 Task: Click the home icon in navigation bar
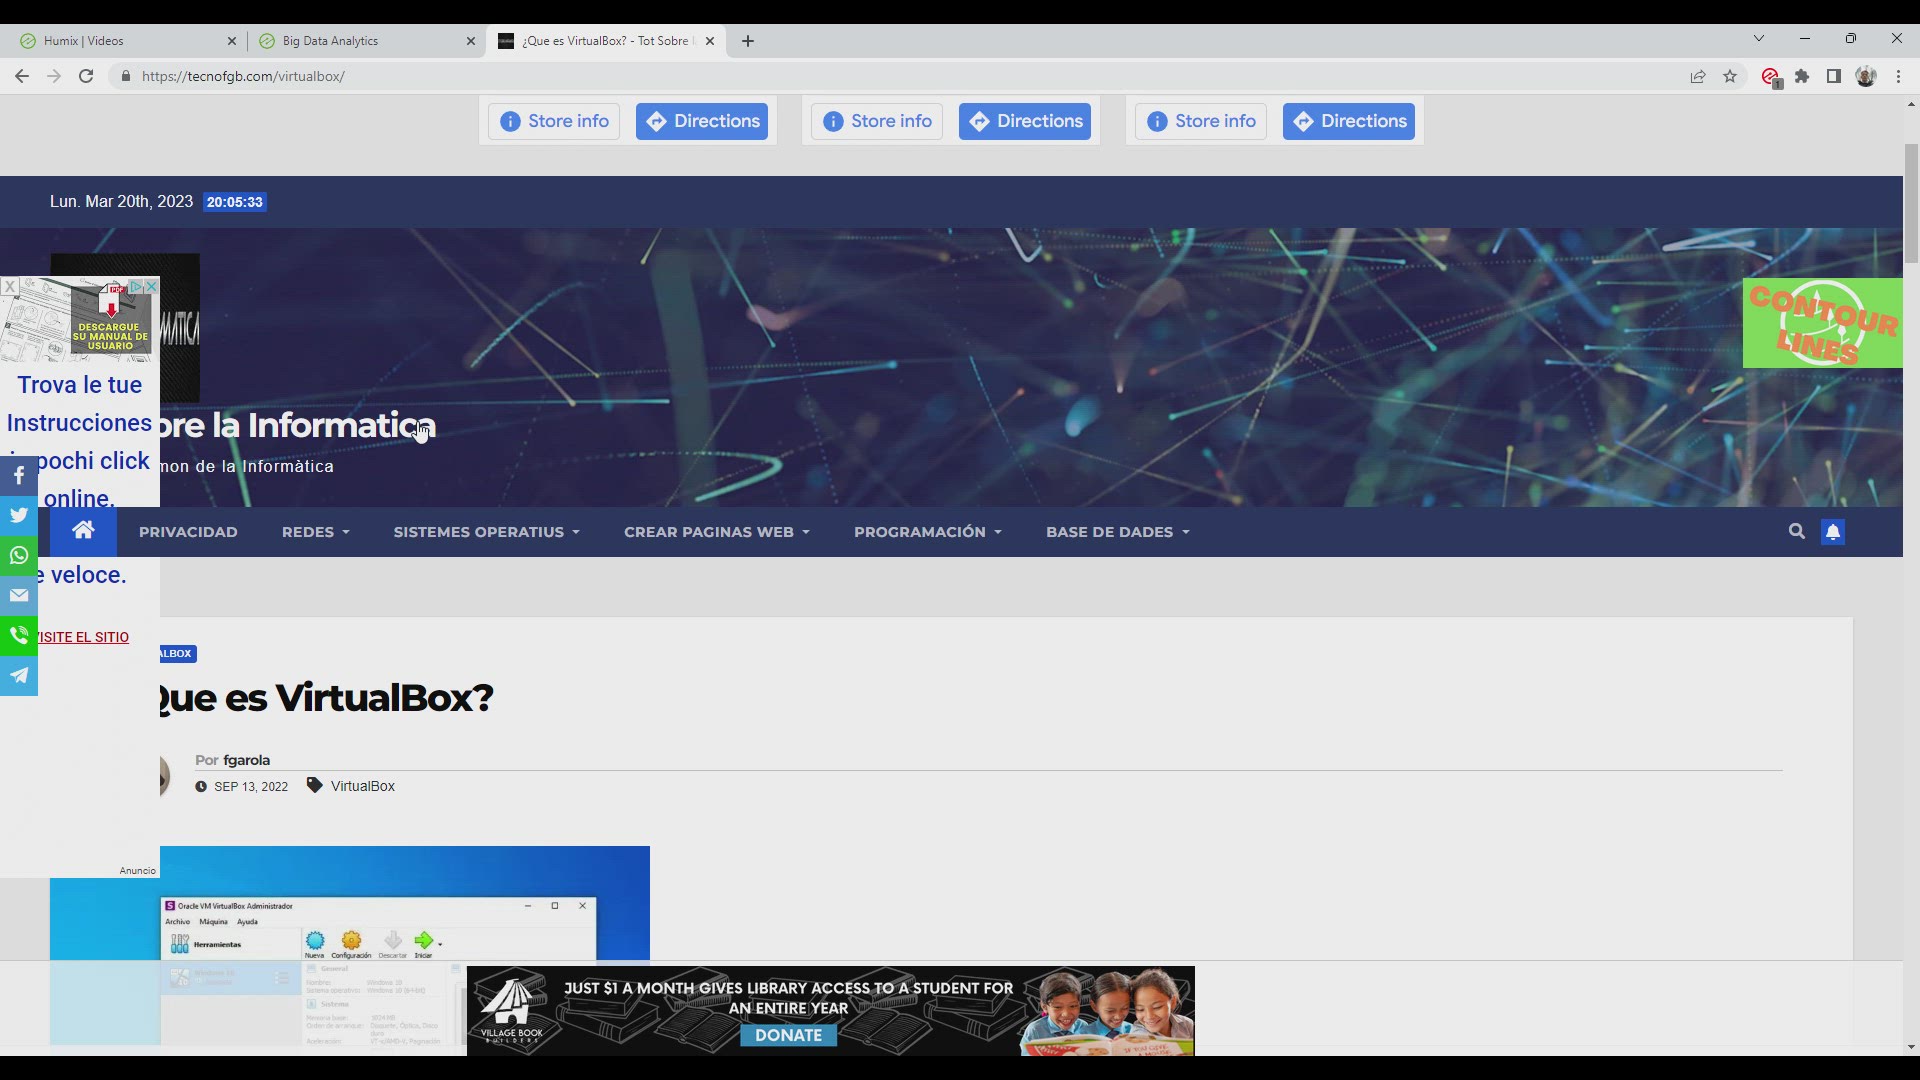point(83,531)
